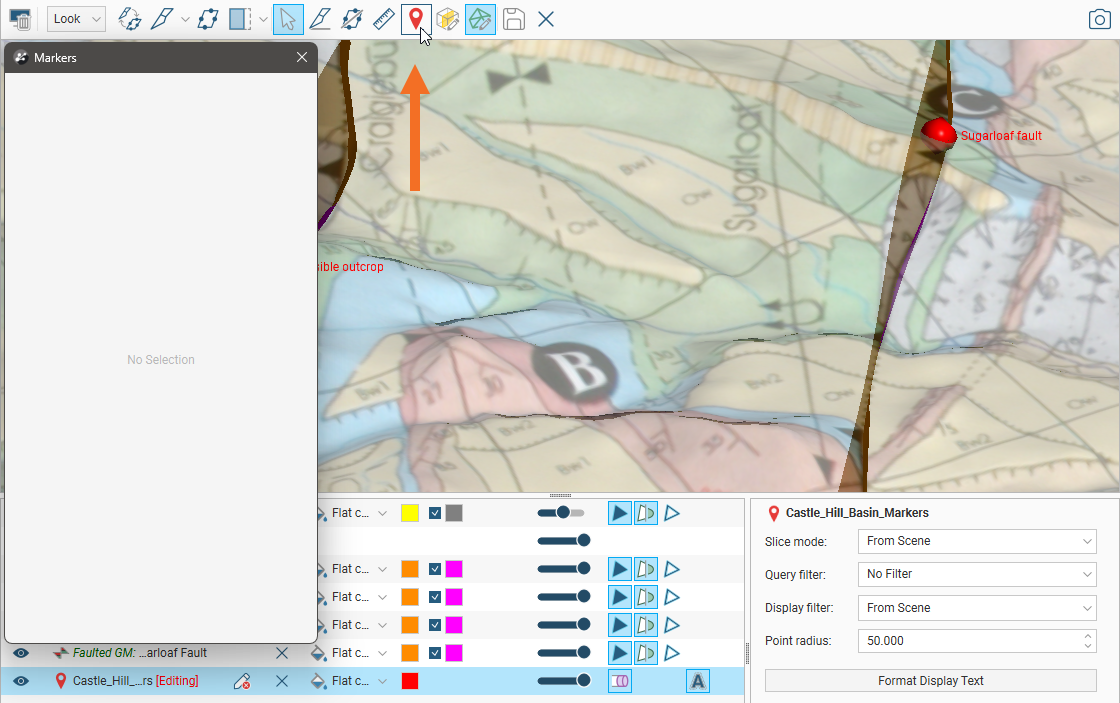Viewport: 1120px width, 703px height.
Task: Open the Query filter dropdown
Action: (978, 574)
